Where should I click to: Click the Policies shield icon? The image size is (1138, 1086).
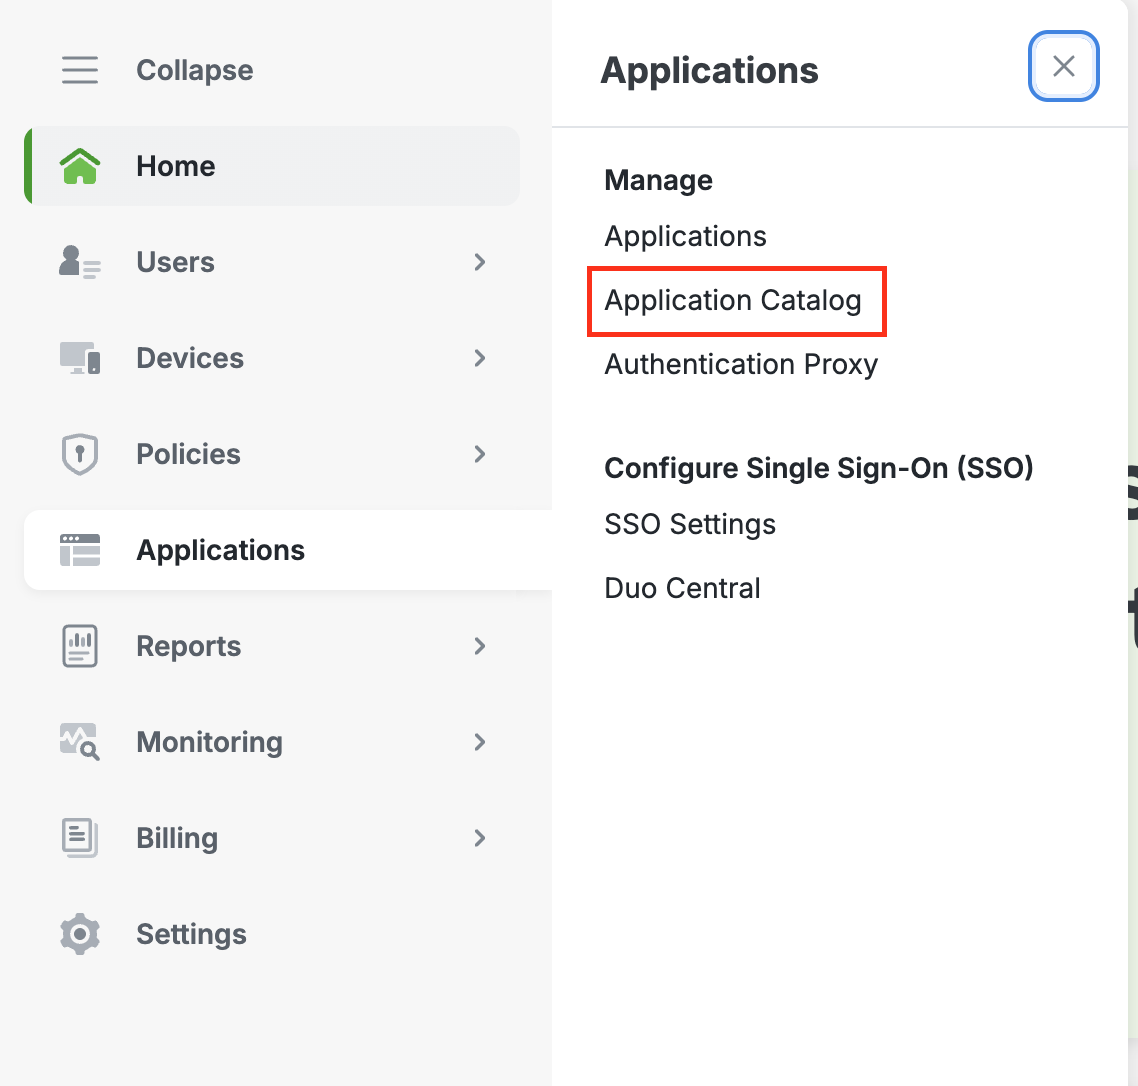(80, 454)
